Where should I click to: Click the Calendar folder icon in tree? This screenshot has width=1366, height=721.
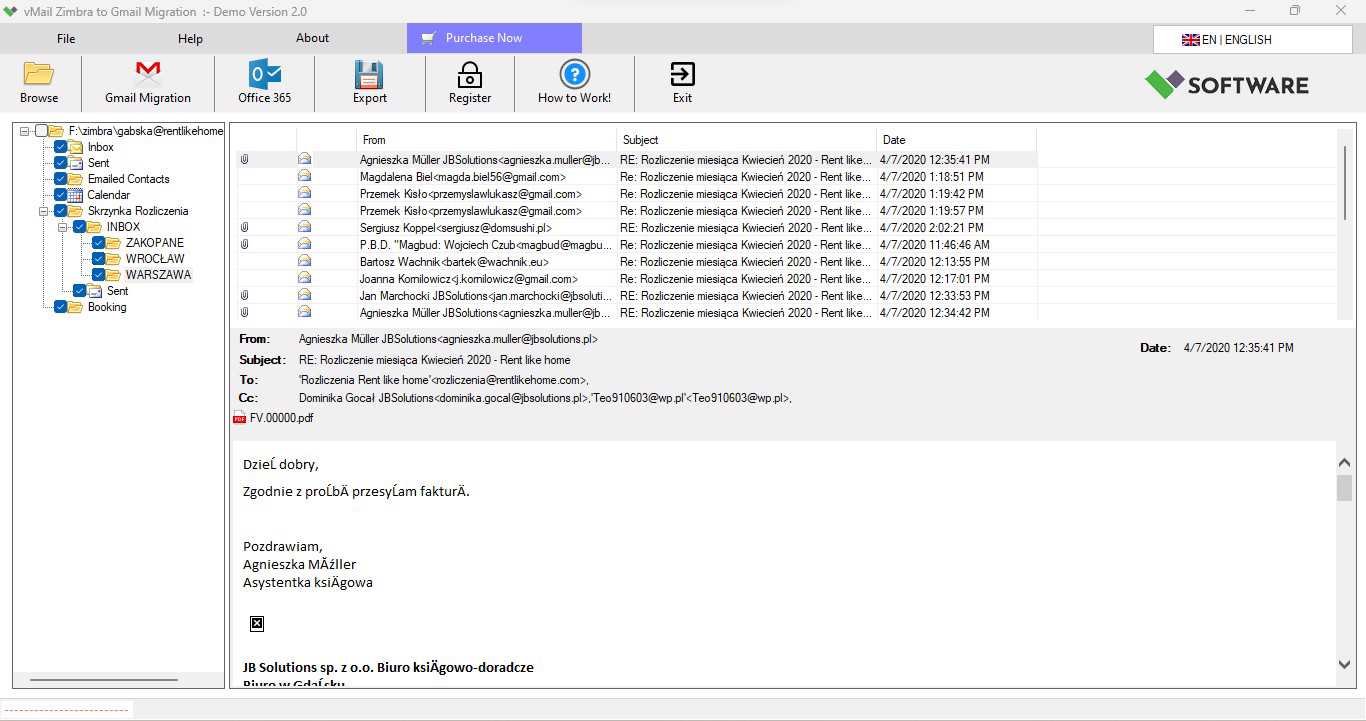76,195
